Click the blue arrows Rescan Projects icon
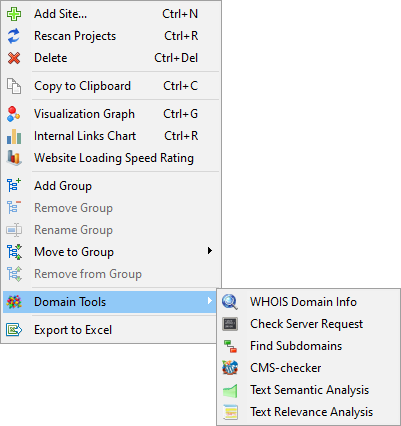Image resolution: width=401 pixels, height=426 pixels. tap(14, 36)
